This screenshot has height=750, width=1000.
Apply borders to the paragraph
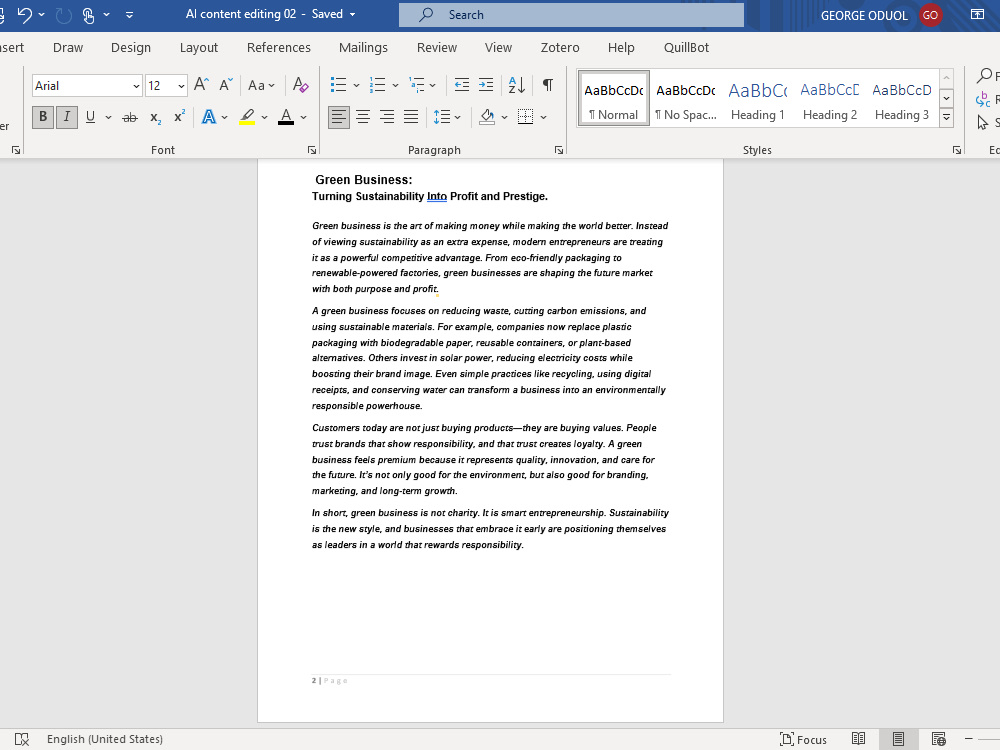point(526,117)
